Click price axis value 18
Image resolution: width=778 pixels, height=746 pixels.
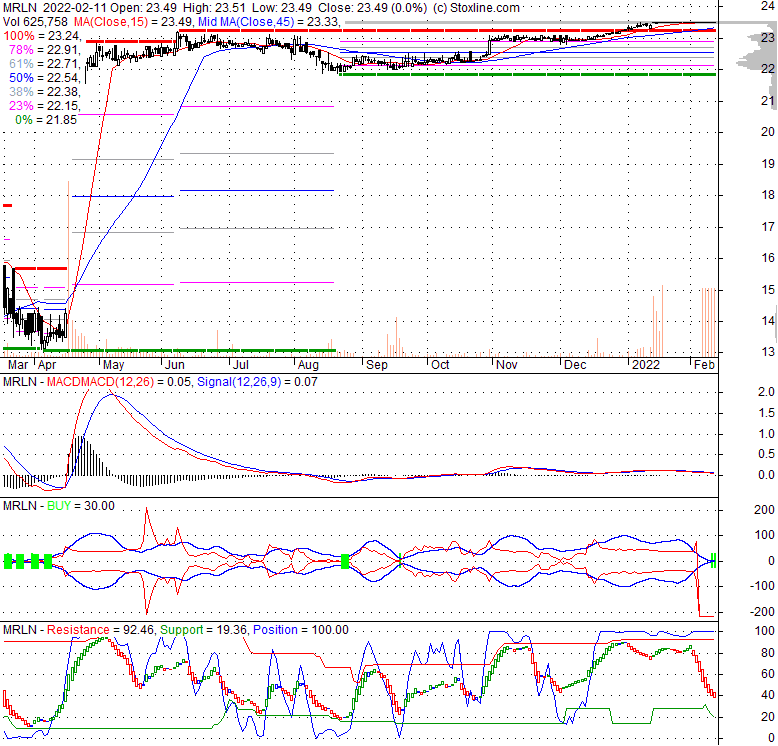click(768, 195)
